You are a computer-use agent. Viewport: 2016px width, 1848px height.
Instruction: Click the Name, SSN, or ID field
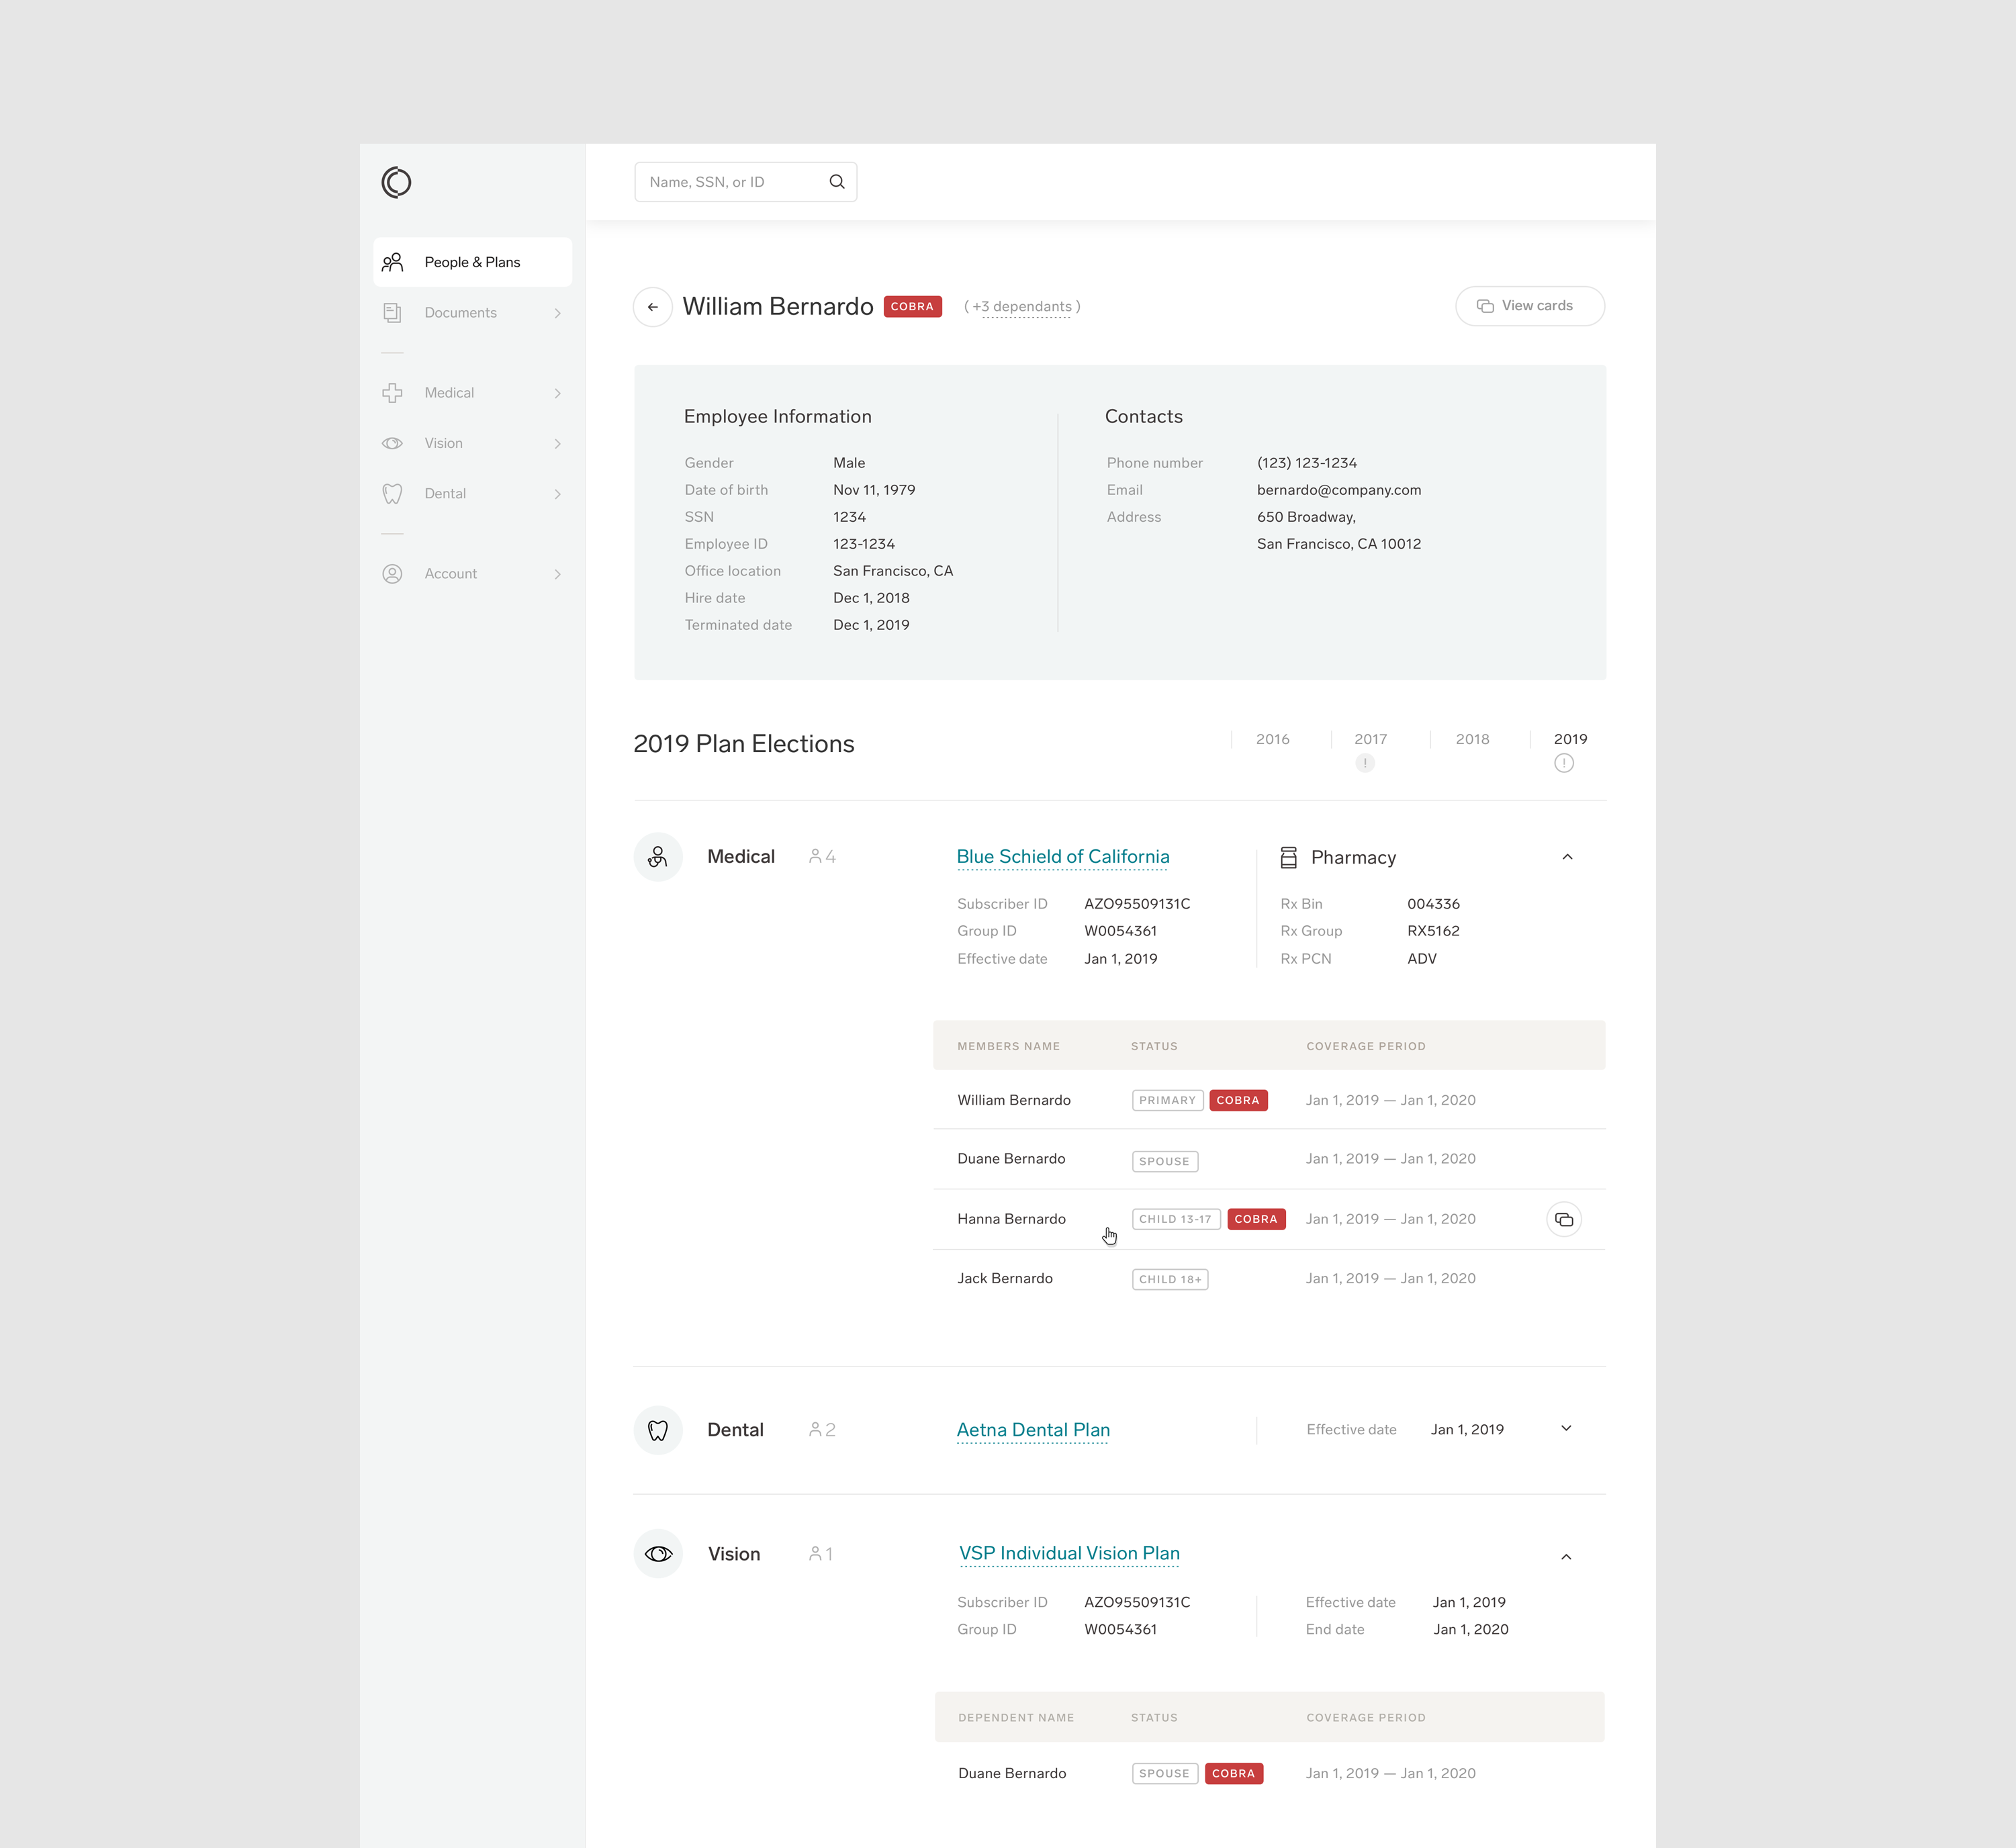coord(730,182)
